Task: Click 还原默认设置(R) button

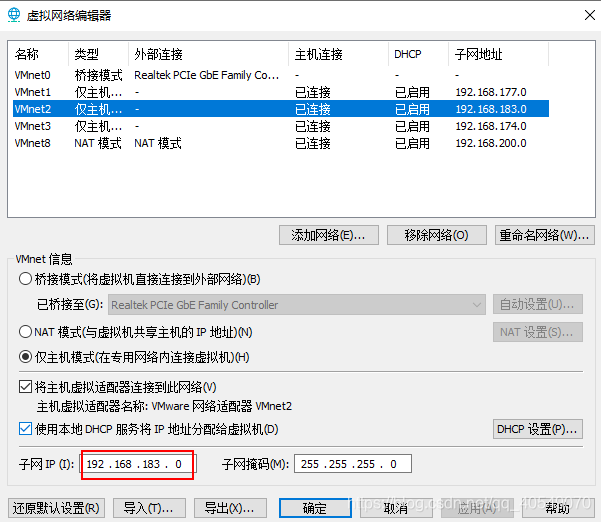Action: [x=56, y=508]
